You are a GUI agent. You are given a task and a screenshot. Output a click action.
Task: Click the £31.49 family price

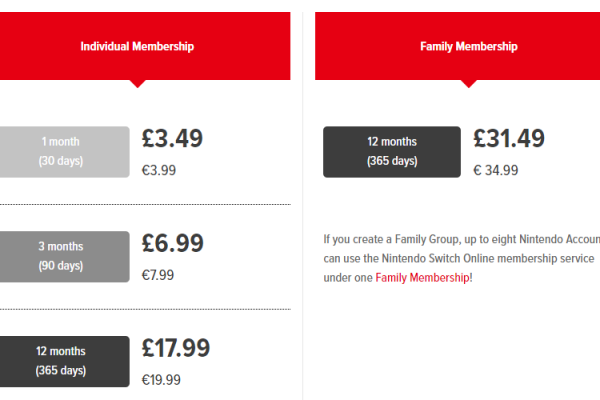tap(509, 138)
